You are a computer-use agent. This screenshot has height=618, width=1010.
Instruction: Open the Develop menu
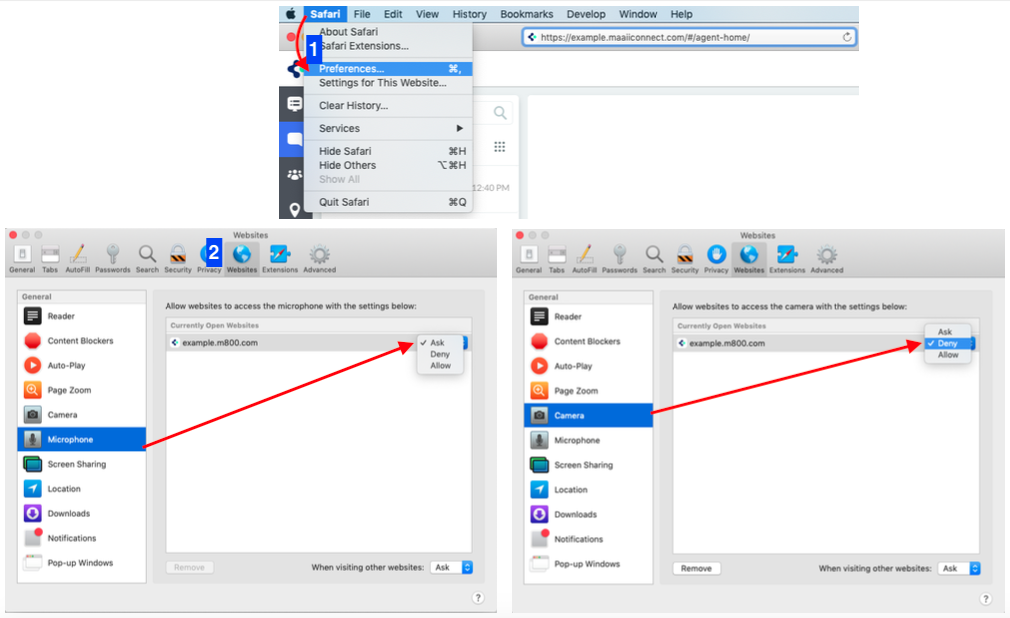point(586,14)
